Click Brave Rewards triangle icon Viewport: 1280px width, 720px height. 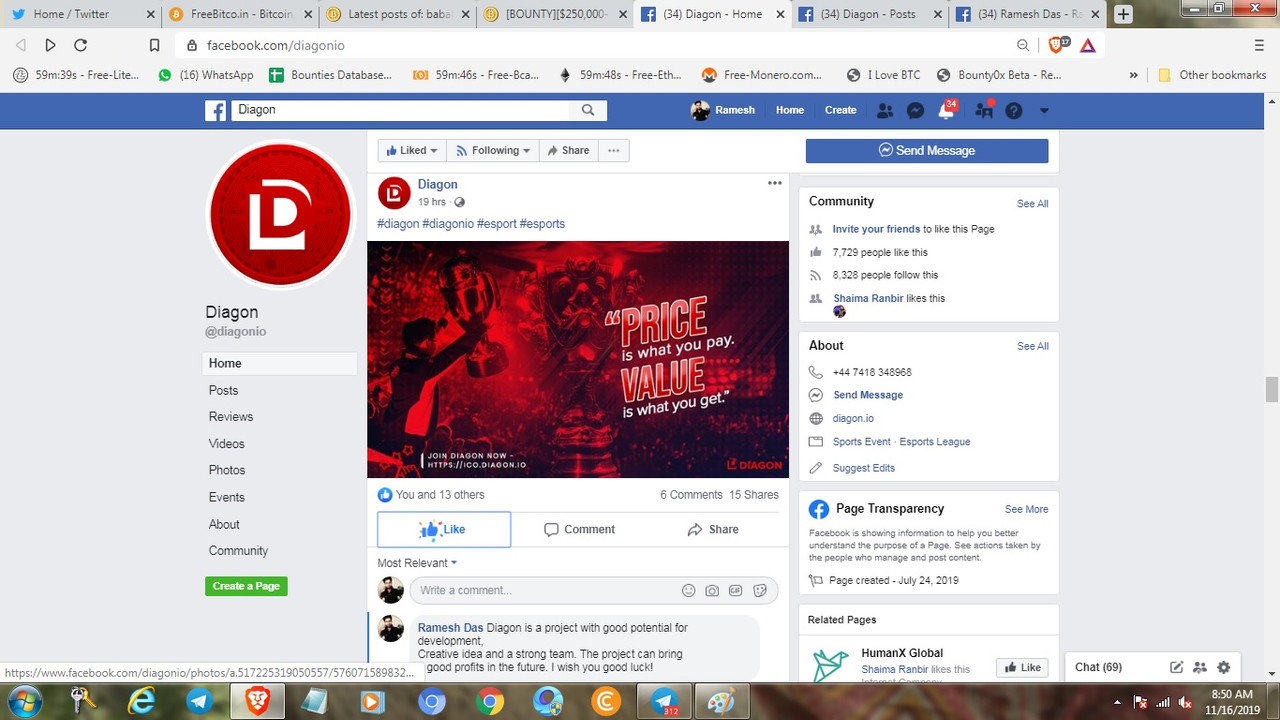tap(1088, 45)
